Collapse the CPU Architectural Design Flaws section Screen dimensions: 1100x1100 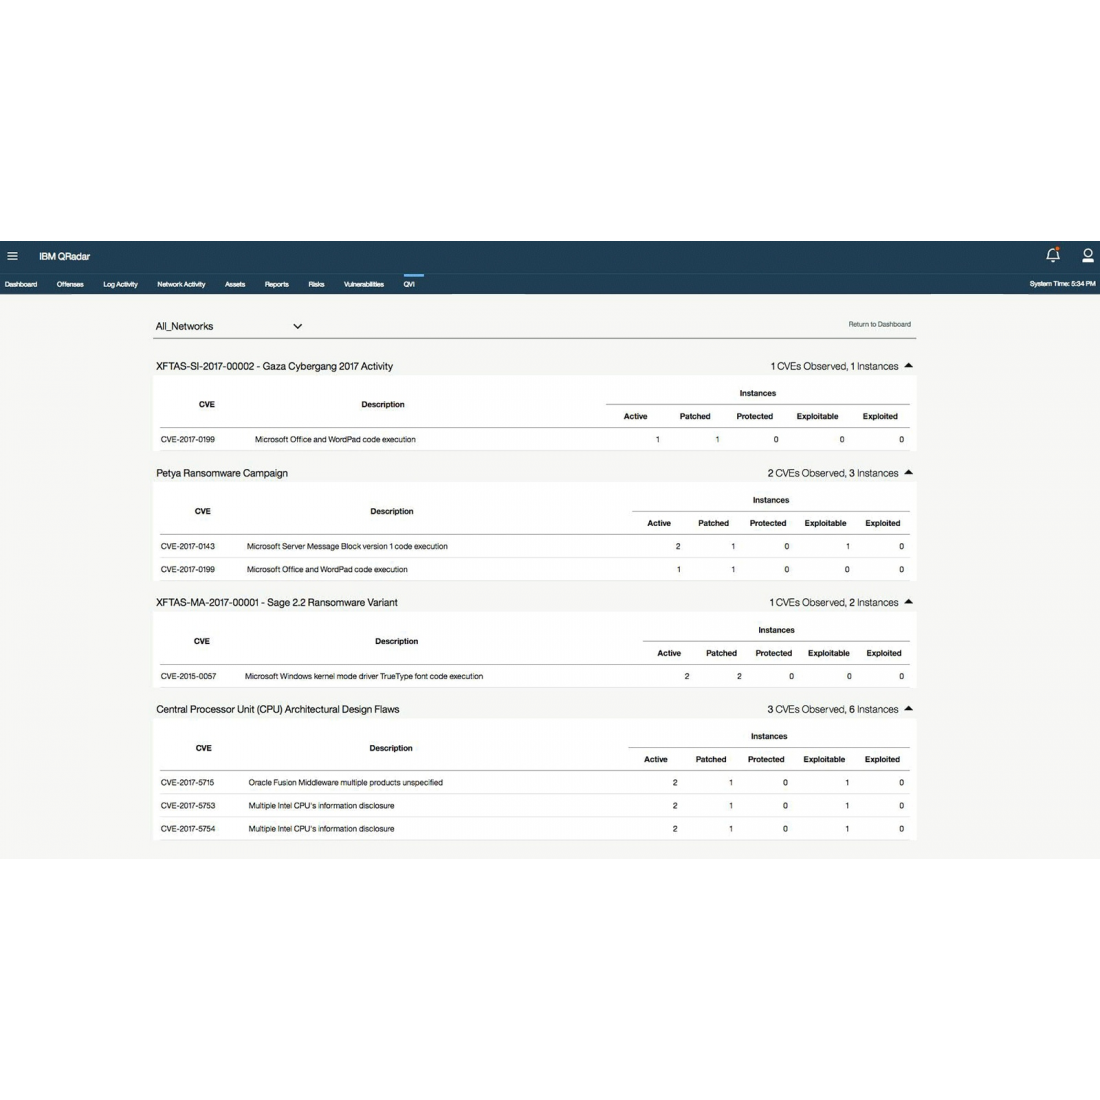point(908,708)
